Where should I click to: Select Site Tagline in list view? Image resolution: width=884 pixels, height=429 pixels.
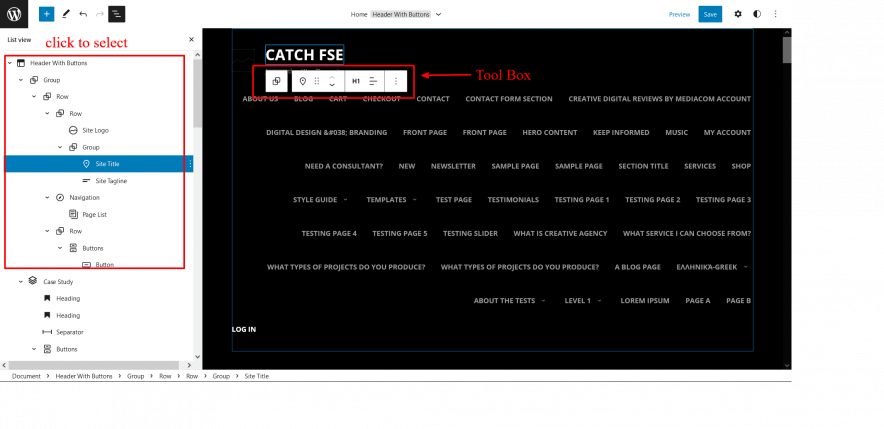[x=111, y=180]
